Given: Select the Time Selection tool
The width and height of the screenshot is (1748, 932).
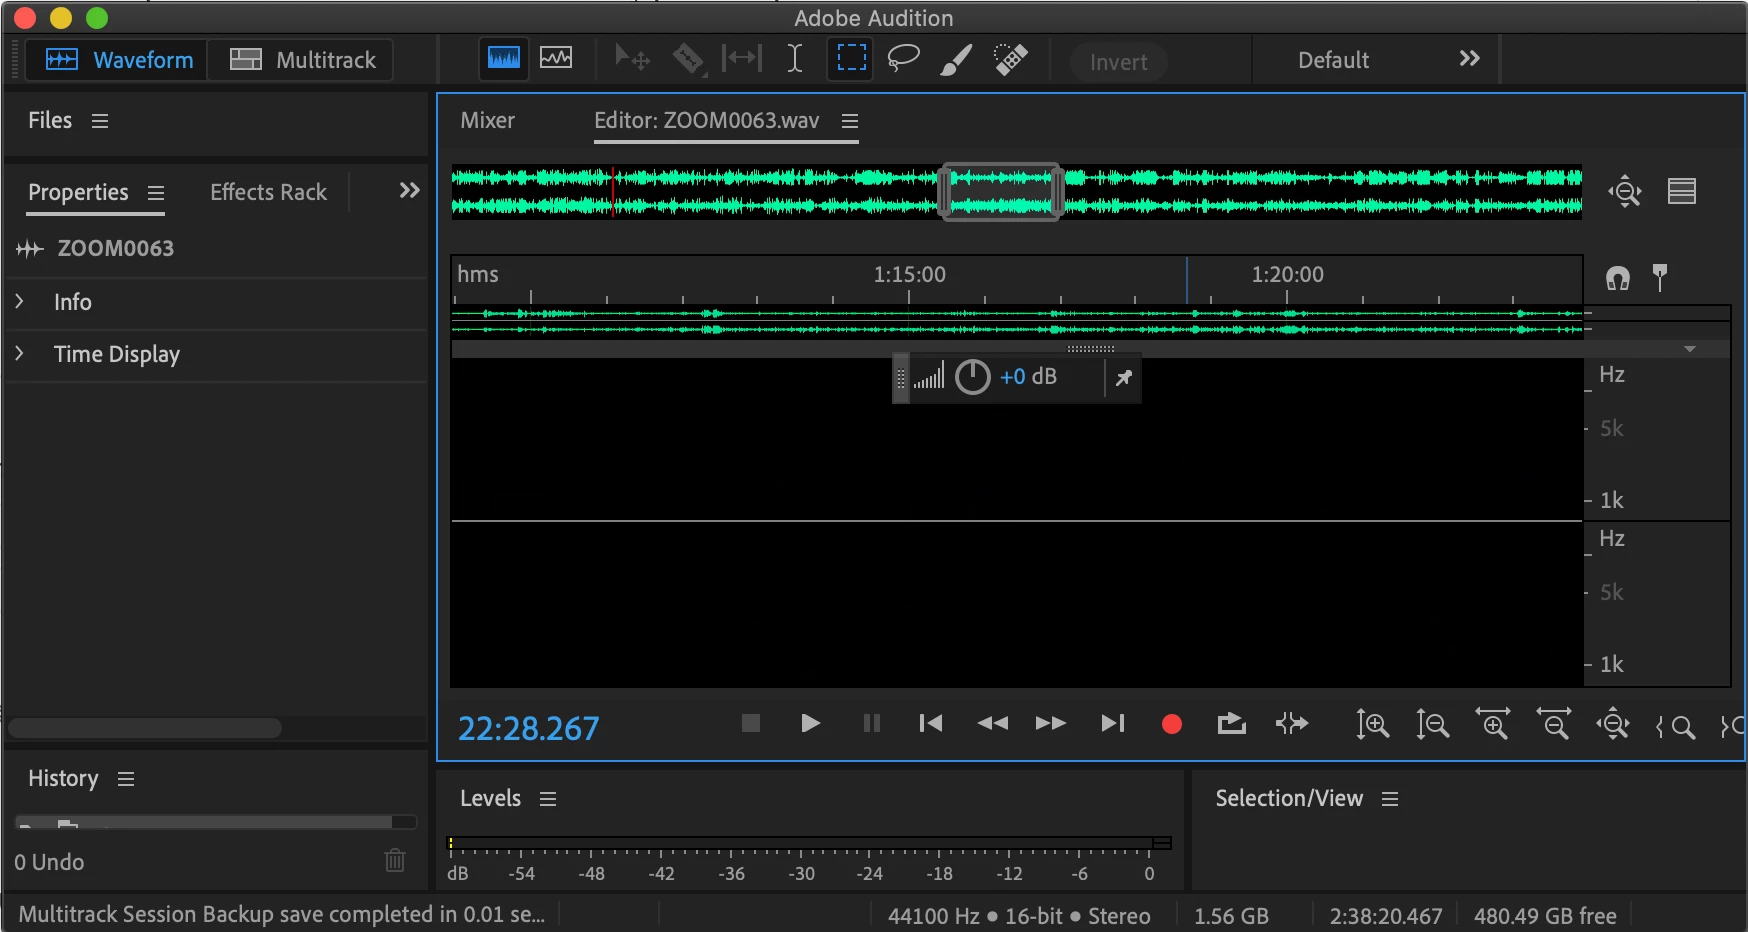Looking at the screenshot, I should 795,59.
